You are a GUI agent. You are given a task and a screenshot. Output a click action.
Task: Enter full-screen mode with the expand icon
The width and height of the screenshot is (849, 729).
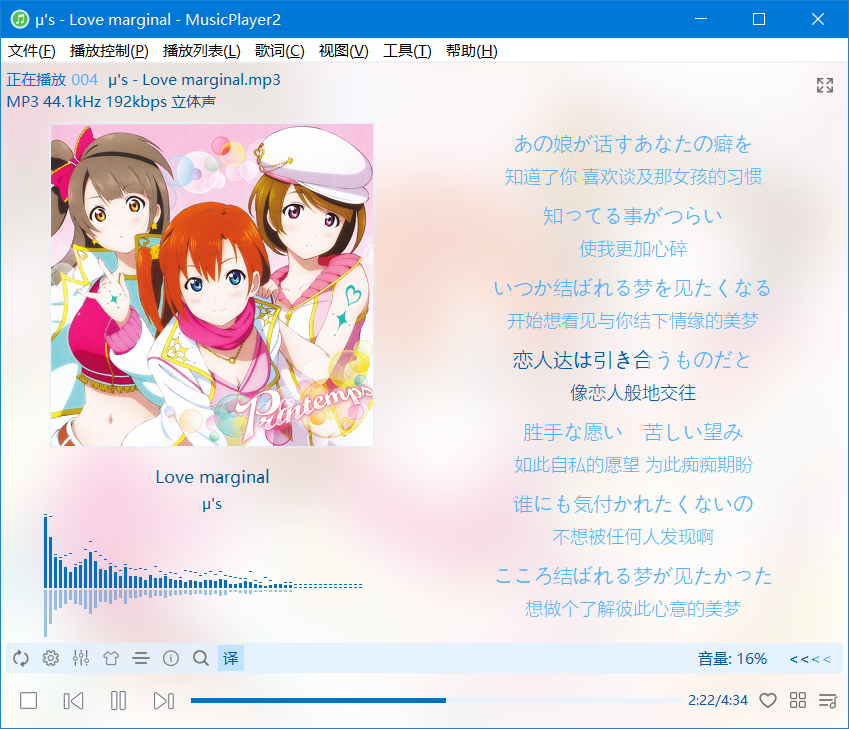tap(825, 85)
